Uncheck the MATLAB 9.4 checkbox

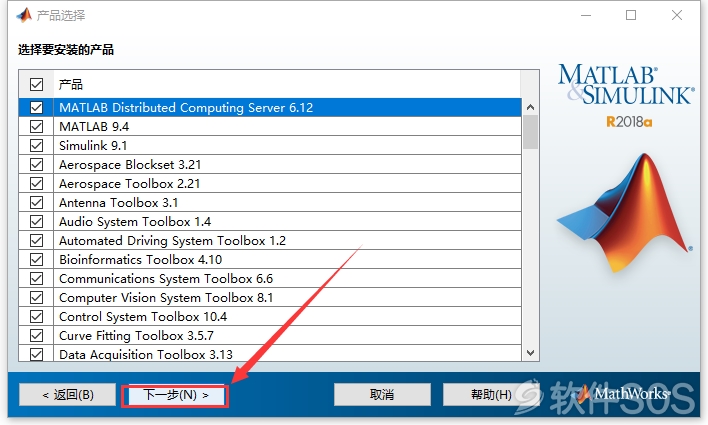click(x=36, y=126)
